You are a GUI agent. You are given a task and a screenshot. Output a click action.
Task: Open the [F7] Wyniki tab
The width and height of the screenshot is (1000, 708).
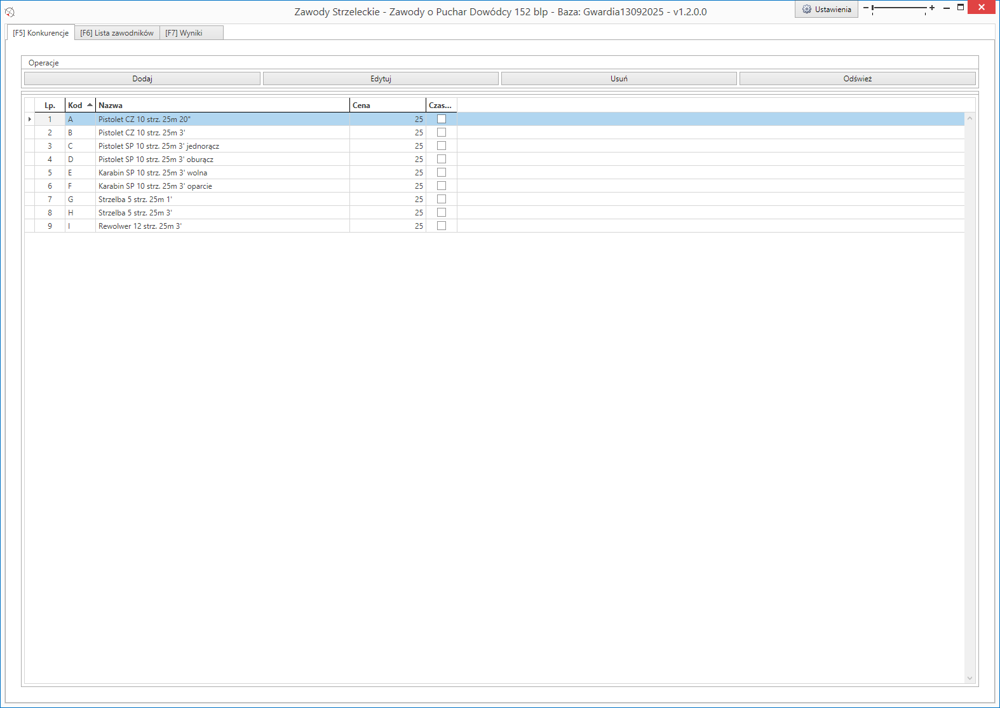(x=184, y=33)
